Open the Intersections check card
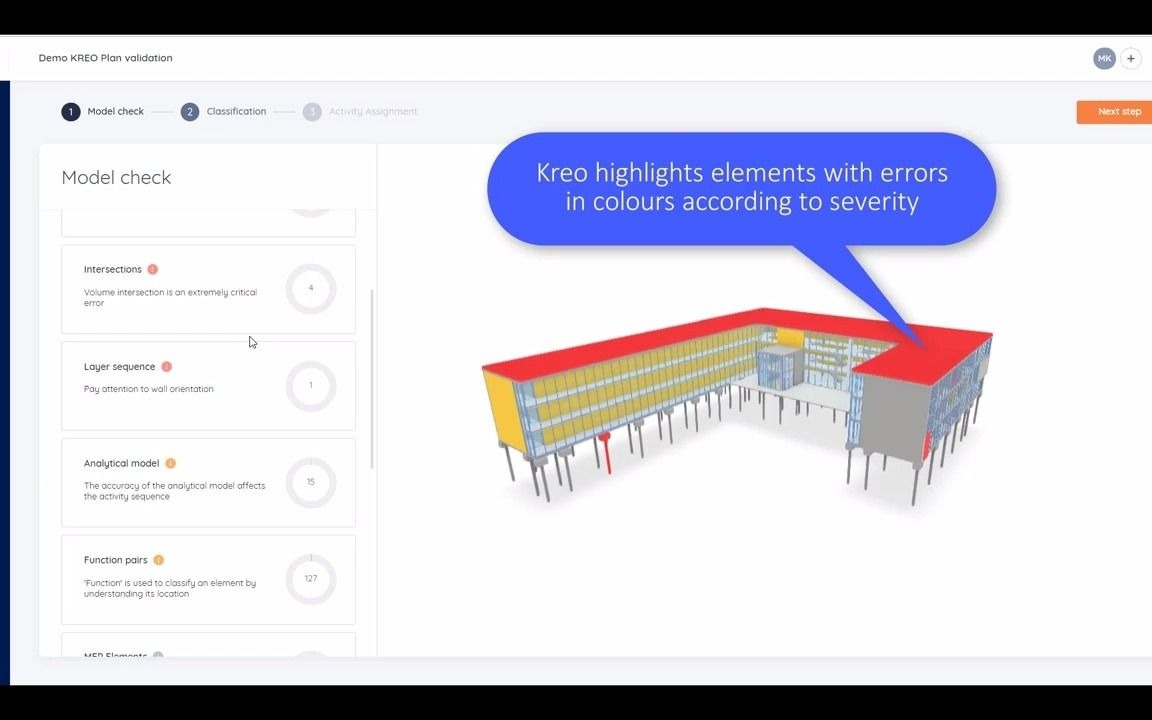Image resolution: width=1152 pixels, height=720 pixels. point(209,289)
